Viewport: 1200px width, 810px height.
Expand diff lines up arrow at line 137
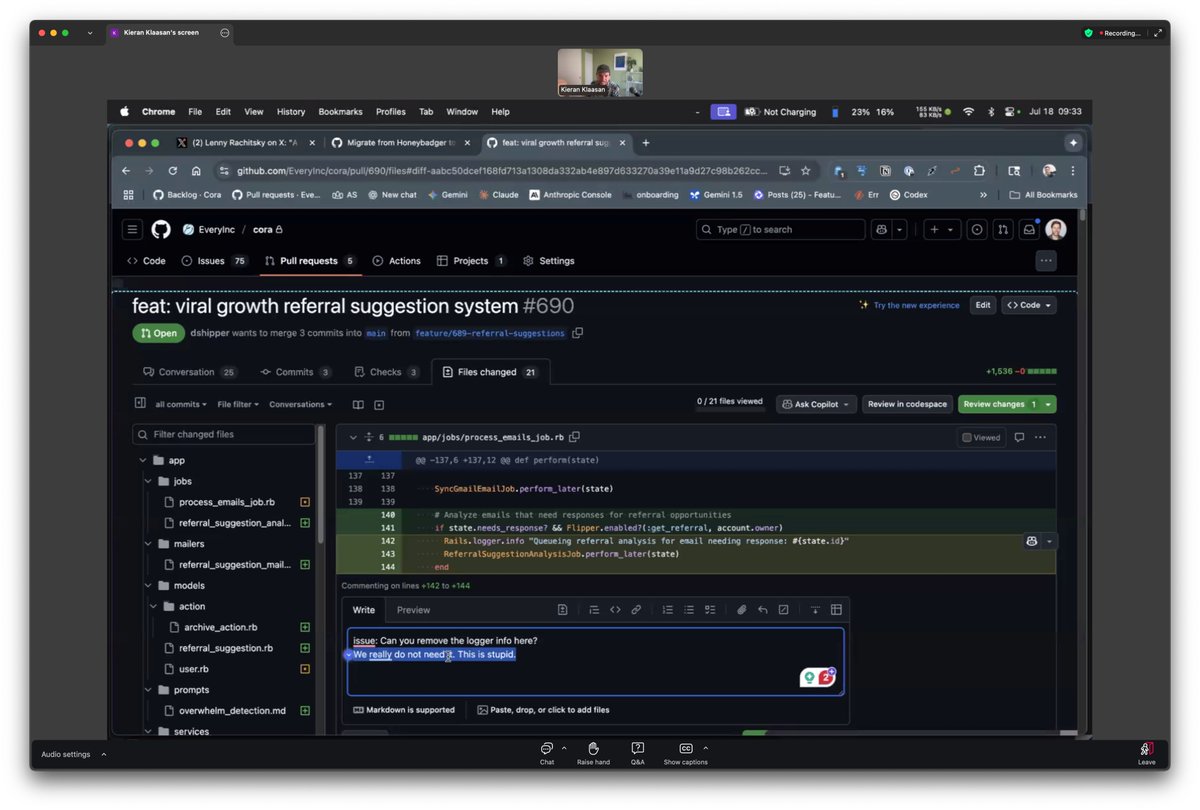click(369, 459)
